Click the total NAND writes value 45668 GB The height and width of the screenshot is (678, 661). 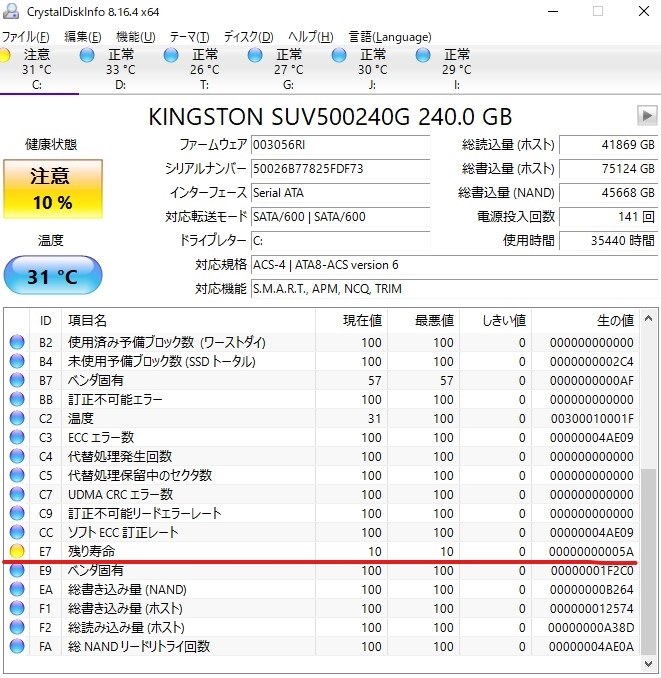(609, 193)
